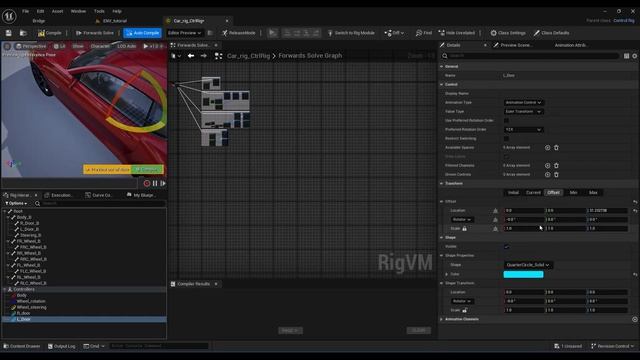Open the viewport Show menu
Image resolution: width=640 pixels, height=360 pixels.
coord(78,46)
